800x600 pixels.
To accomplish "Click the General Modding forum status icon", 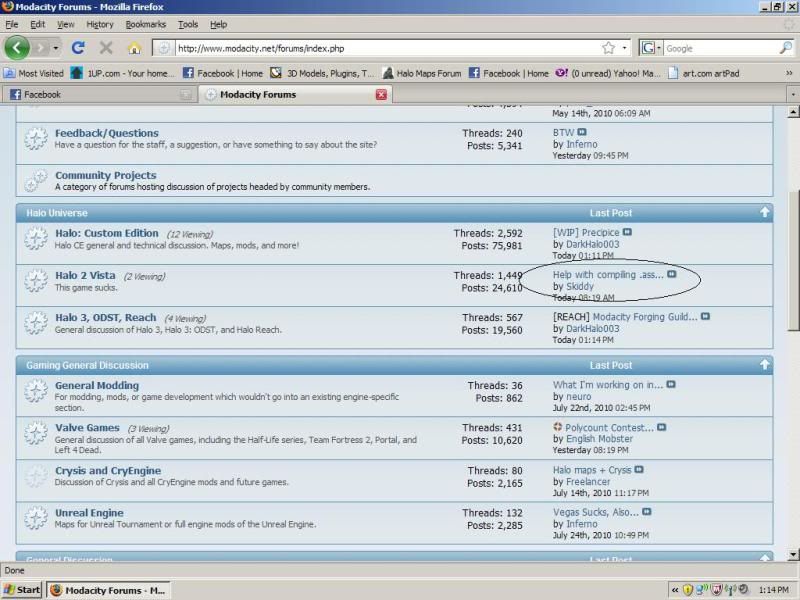I will [x=36, y=391].
